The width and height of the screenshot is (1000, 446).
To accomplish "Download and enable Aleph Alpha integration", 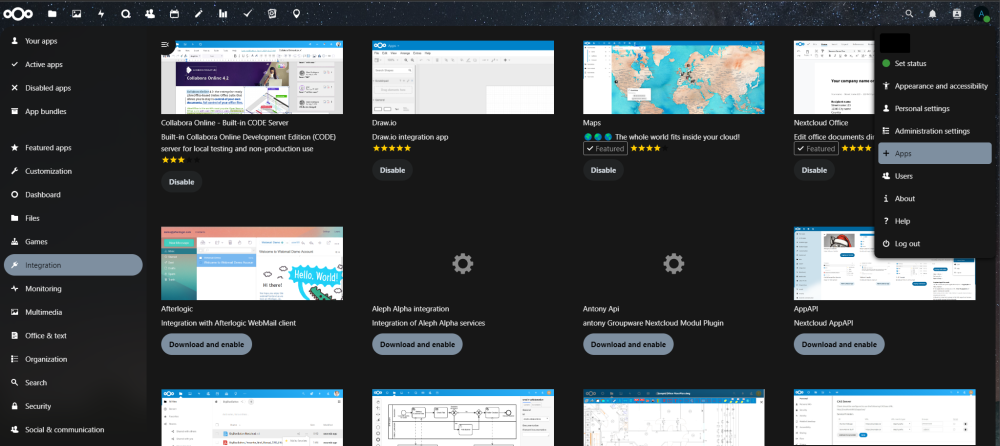I will (x=418, y=345).
